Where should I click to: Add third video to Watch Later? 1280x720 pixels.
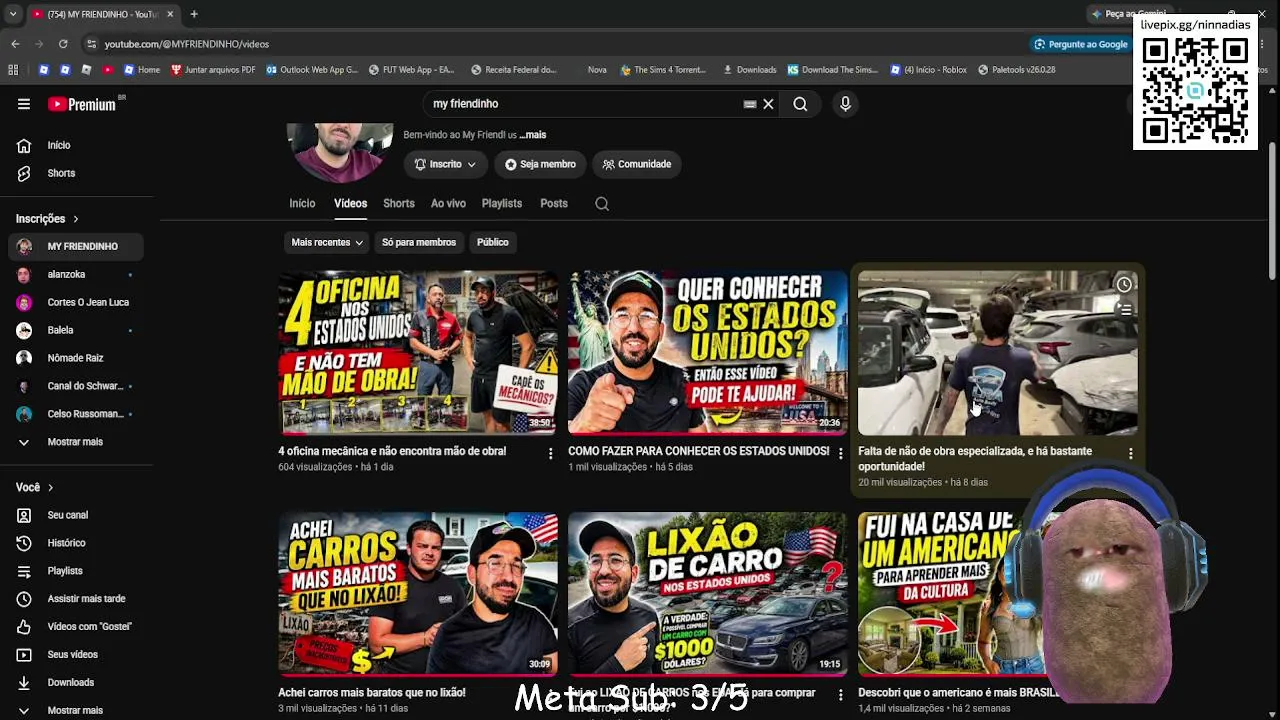[x=1124, y=285]
